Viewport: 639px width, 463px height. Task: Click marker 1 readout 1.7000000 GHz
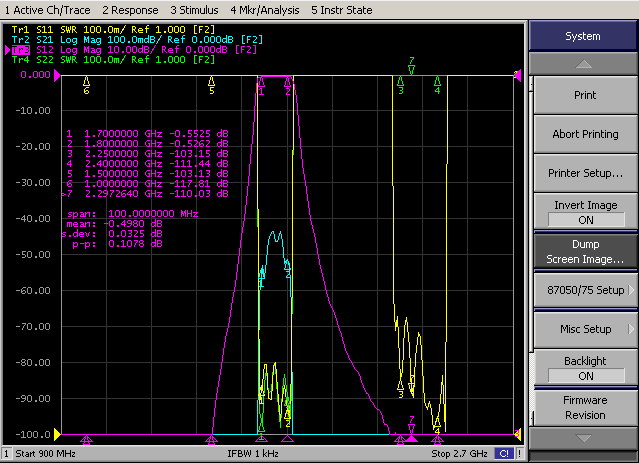(147, 134)
